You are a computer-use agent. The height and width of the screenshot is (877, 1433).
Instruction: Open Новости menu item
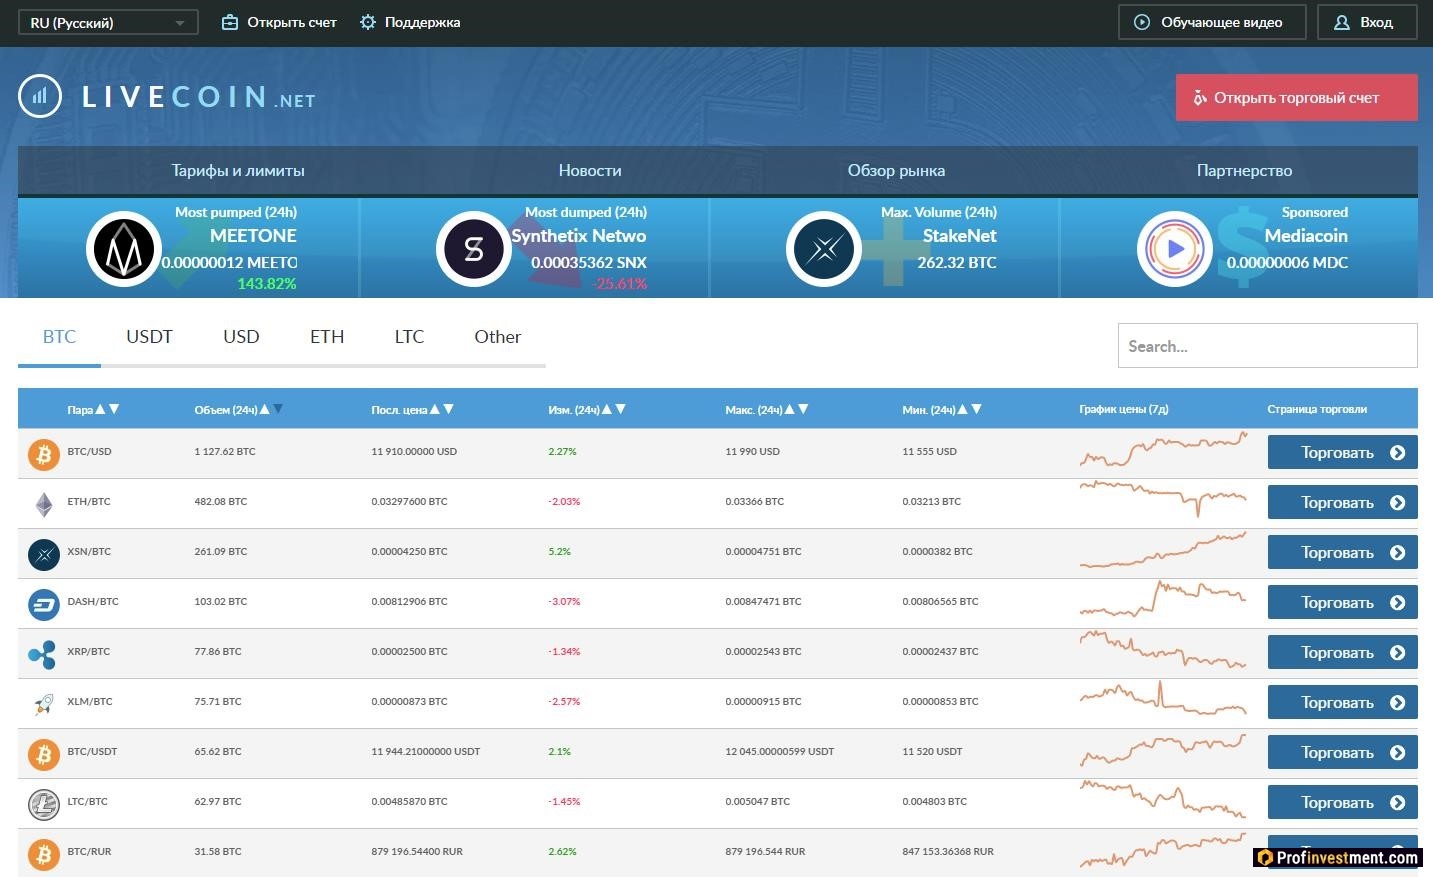tap(590, 170)
